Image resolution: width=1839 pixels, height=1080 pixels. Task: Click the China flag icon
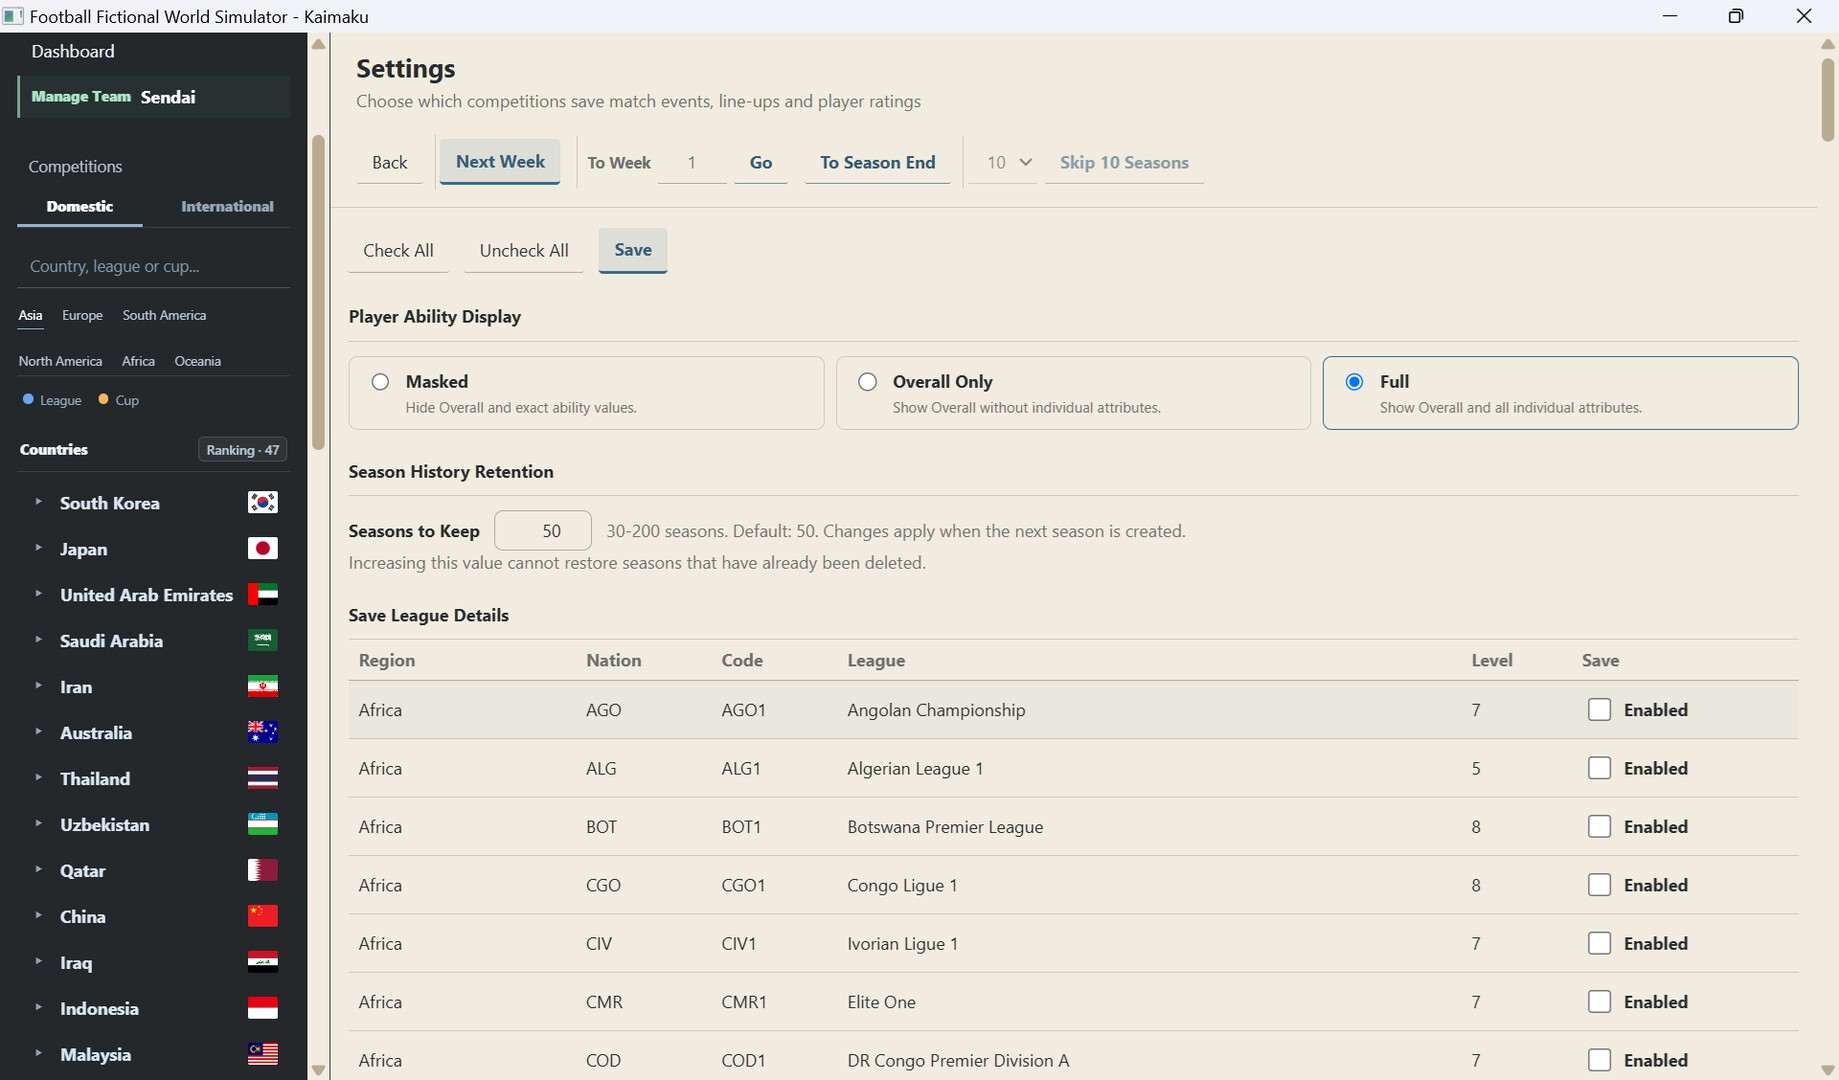262,916
